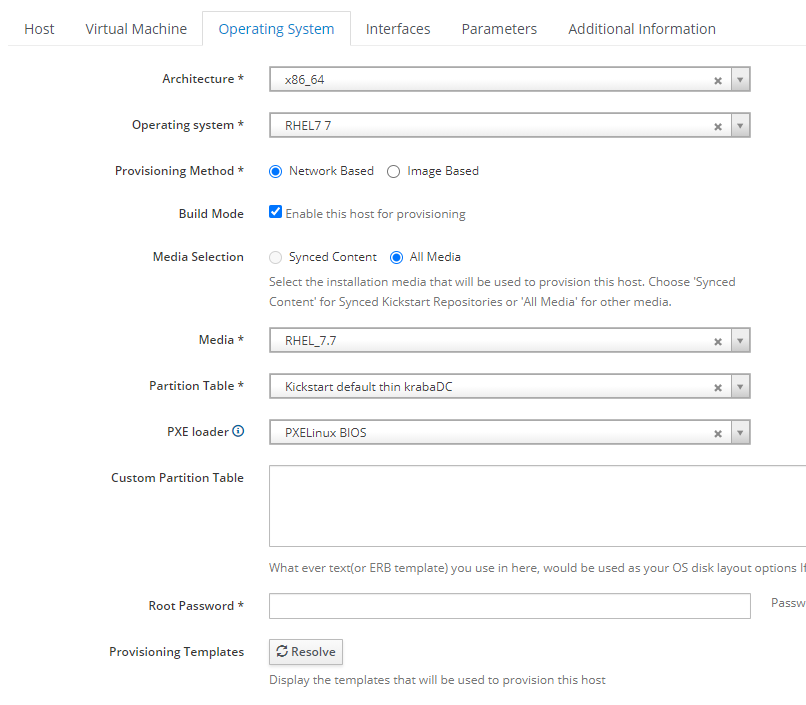
Task: Select Image Based provisioning method
Action: (x=393, y=171)
